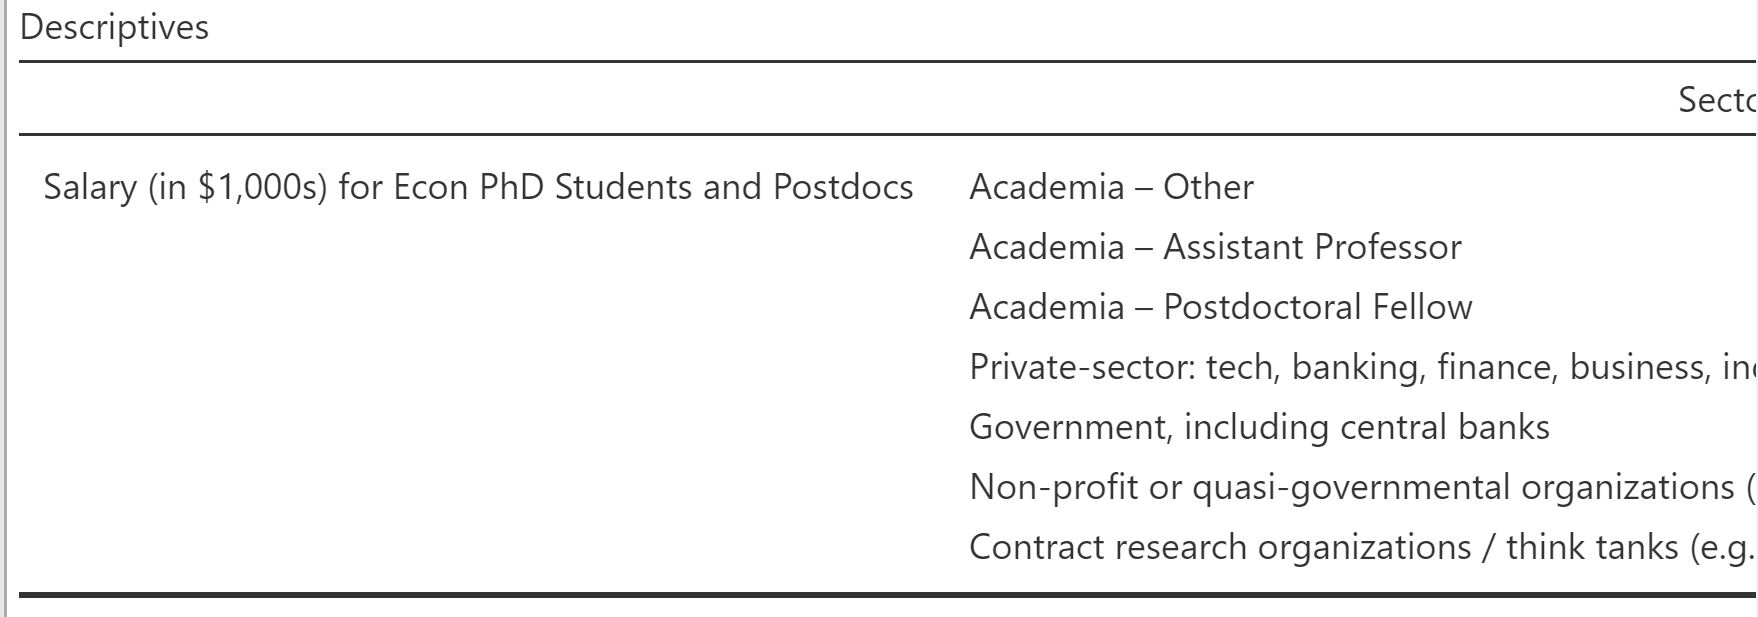Click the Descriptives table title
Image resolution: width=1758 pixels, height=617 pixels.
[114, 27]
